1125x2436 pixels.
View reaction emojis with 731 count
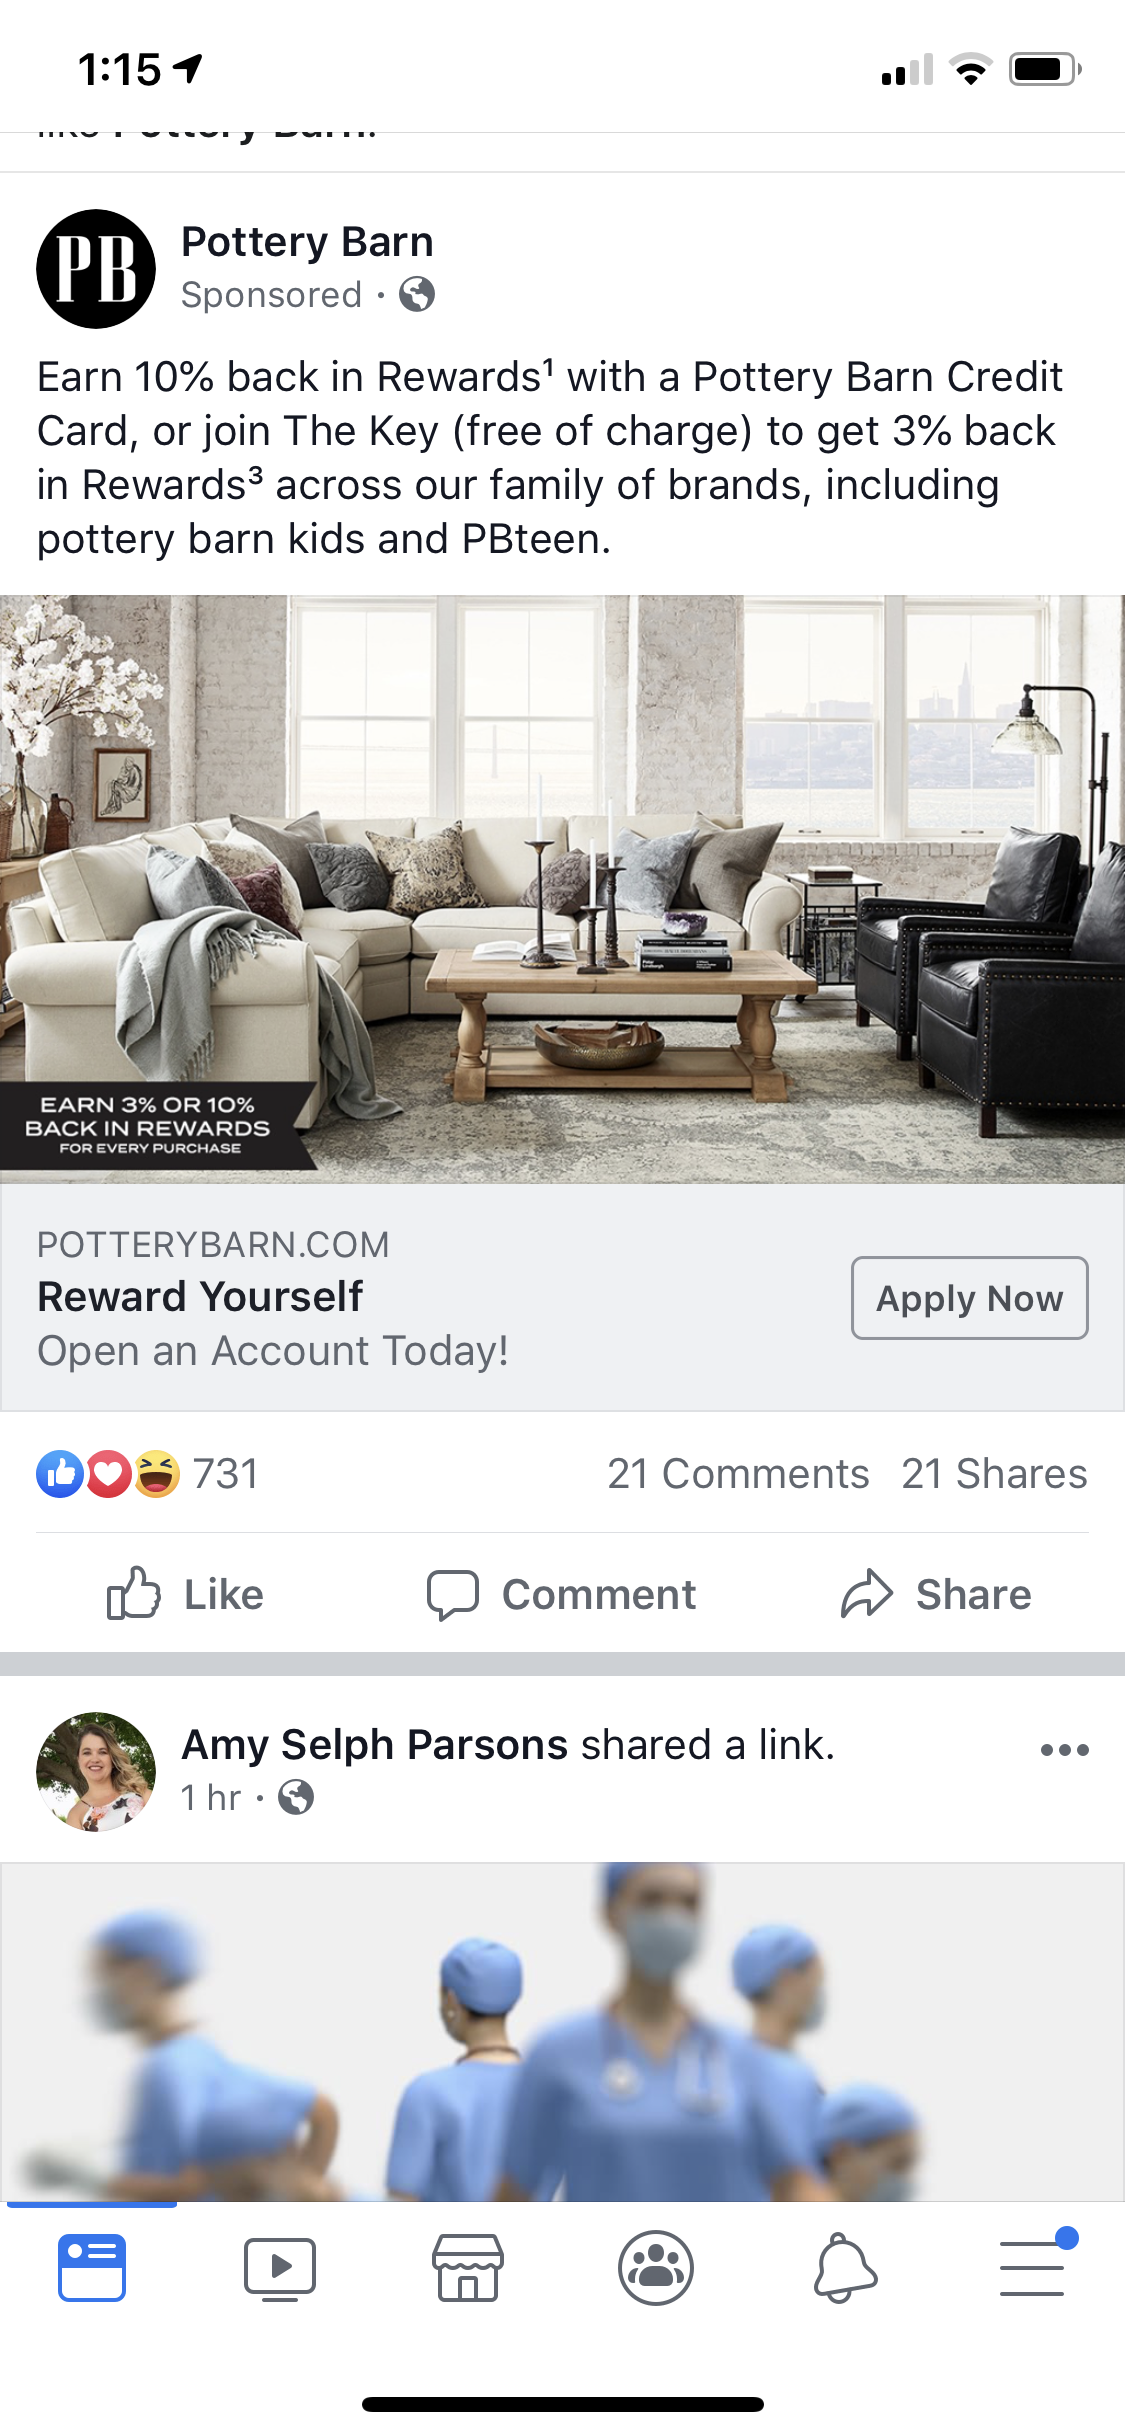pos(147,1474)
